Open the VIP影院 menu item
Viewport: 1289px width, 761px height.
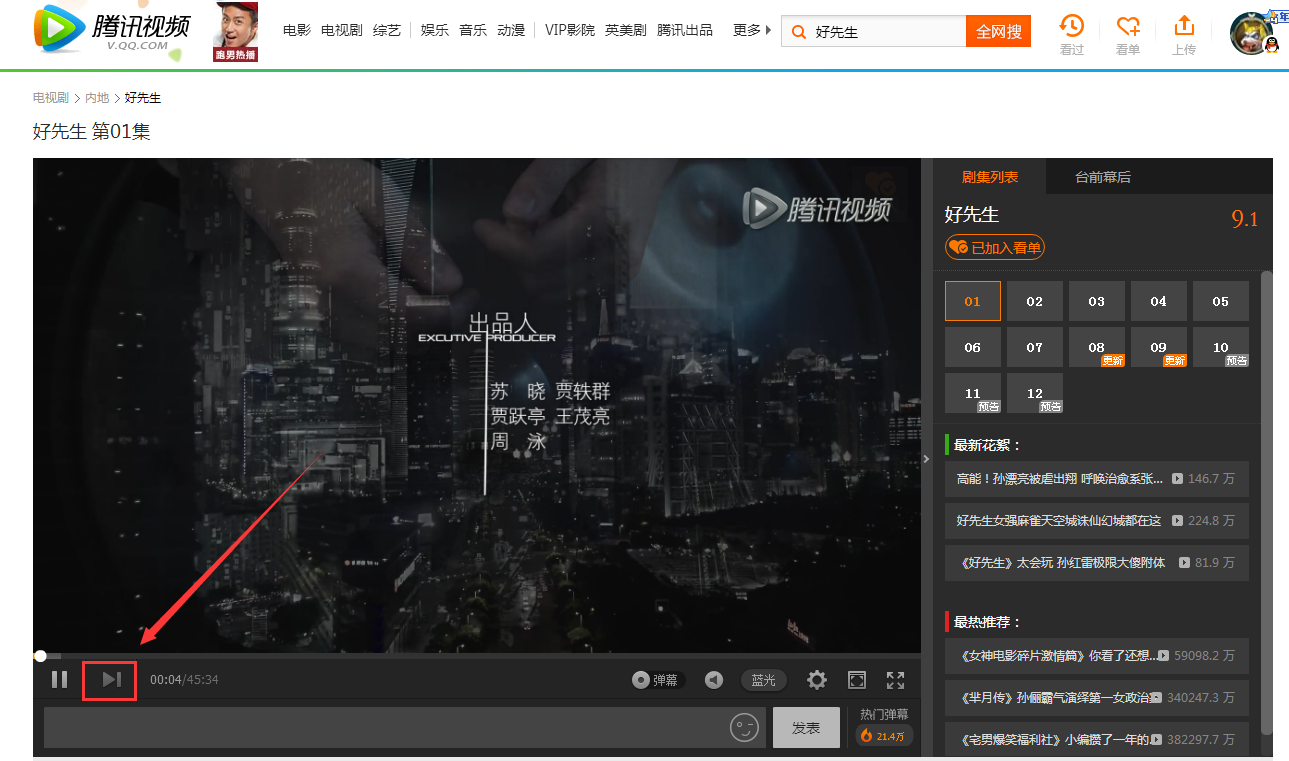tap(570, 30)
